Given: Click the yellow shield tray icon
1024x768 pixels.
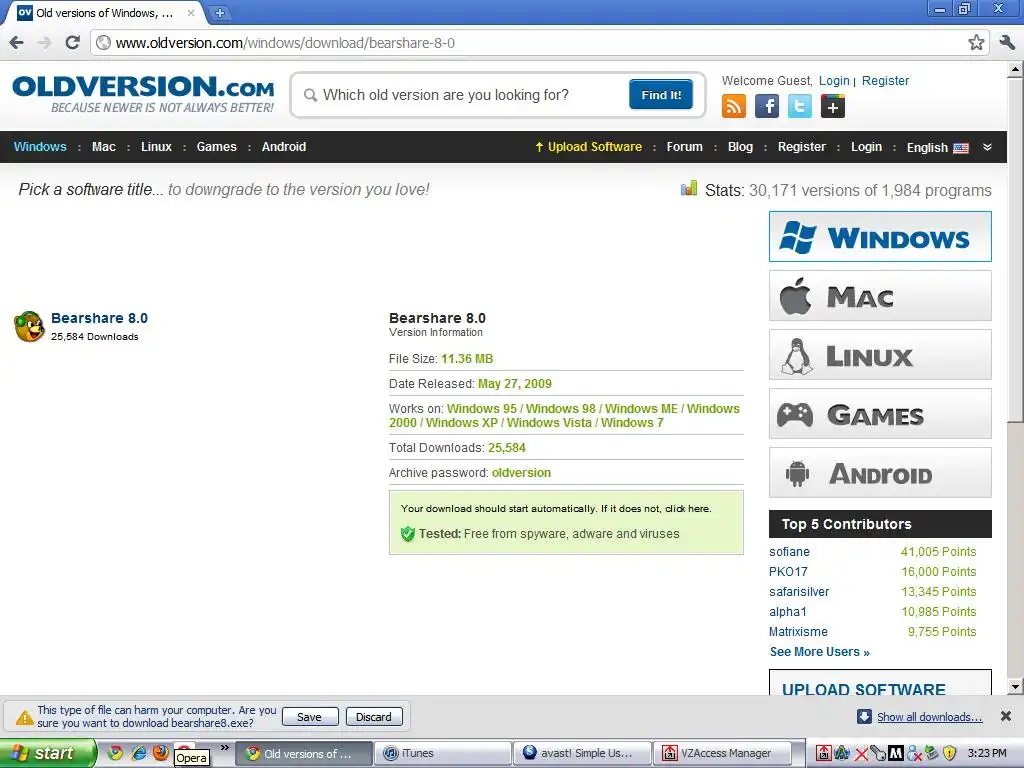Looking at the screenshot, I should click(x=949, y=753).
